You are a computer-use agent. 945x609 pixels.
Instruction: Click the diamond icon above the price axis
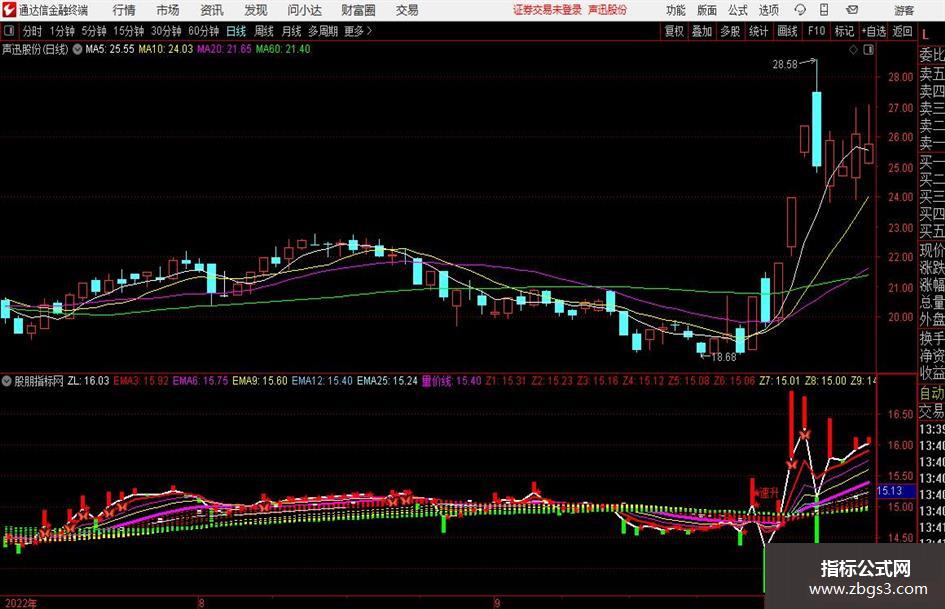pyautogui.click(x=853, y=50)
